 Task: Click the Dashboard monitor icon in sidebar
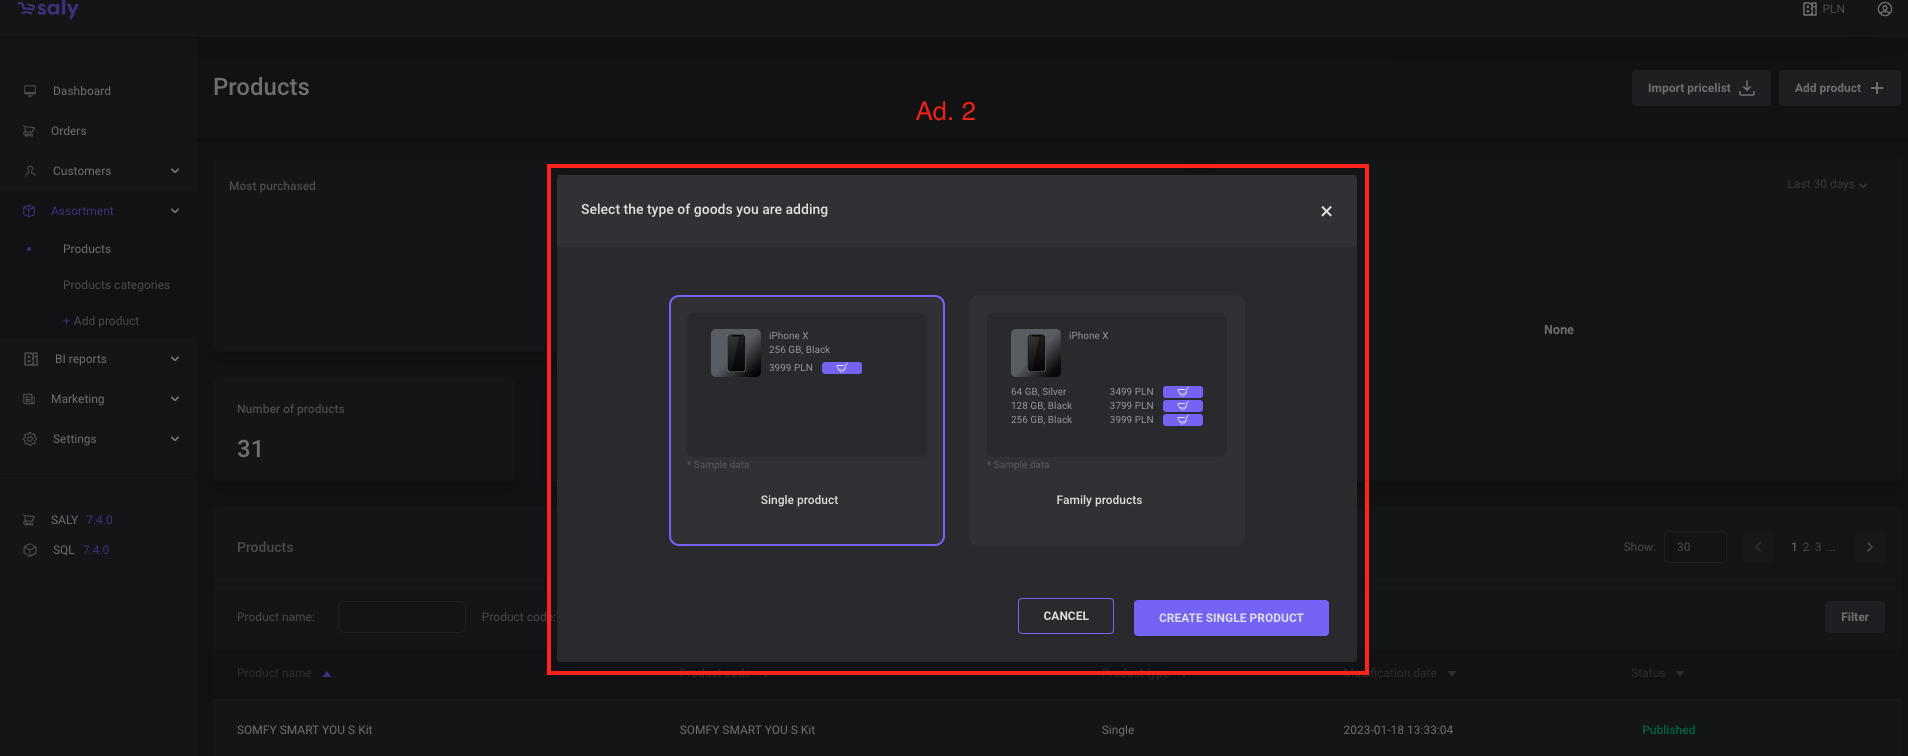pos(30,91)
